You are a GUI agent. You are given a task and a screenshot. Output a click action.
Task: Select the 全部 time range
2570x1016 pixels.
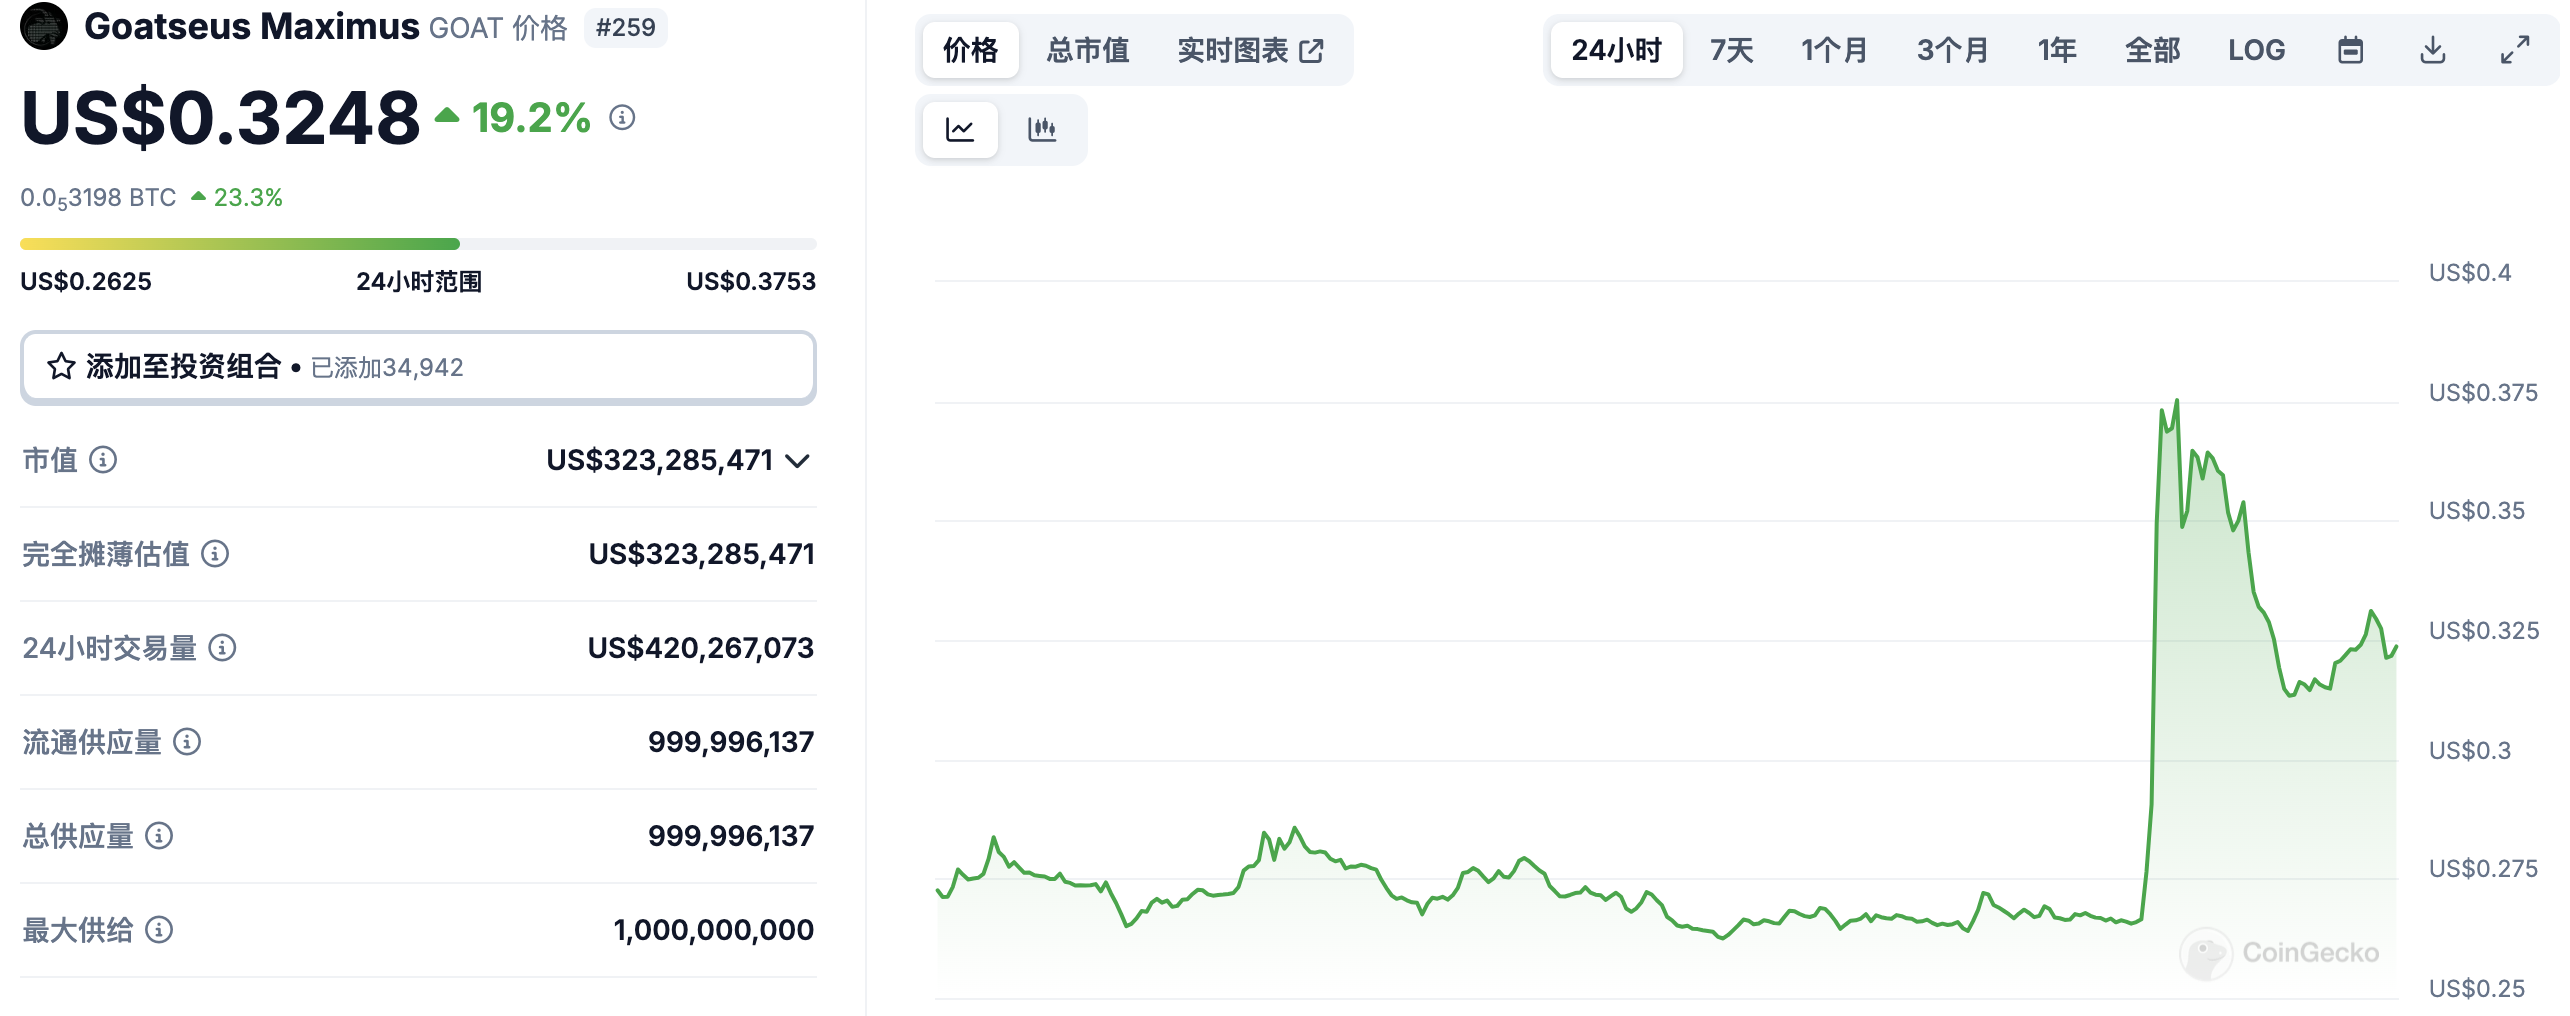coord(2152,50)
